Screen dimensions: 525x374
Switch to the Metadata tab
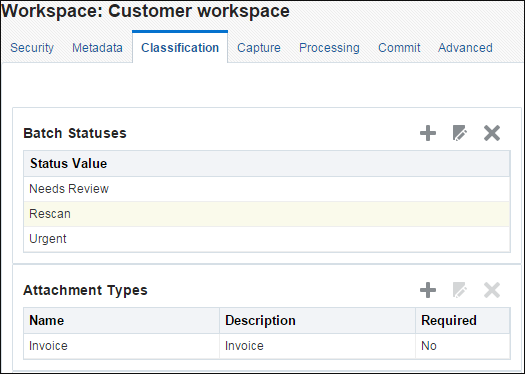pos(97,48)
